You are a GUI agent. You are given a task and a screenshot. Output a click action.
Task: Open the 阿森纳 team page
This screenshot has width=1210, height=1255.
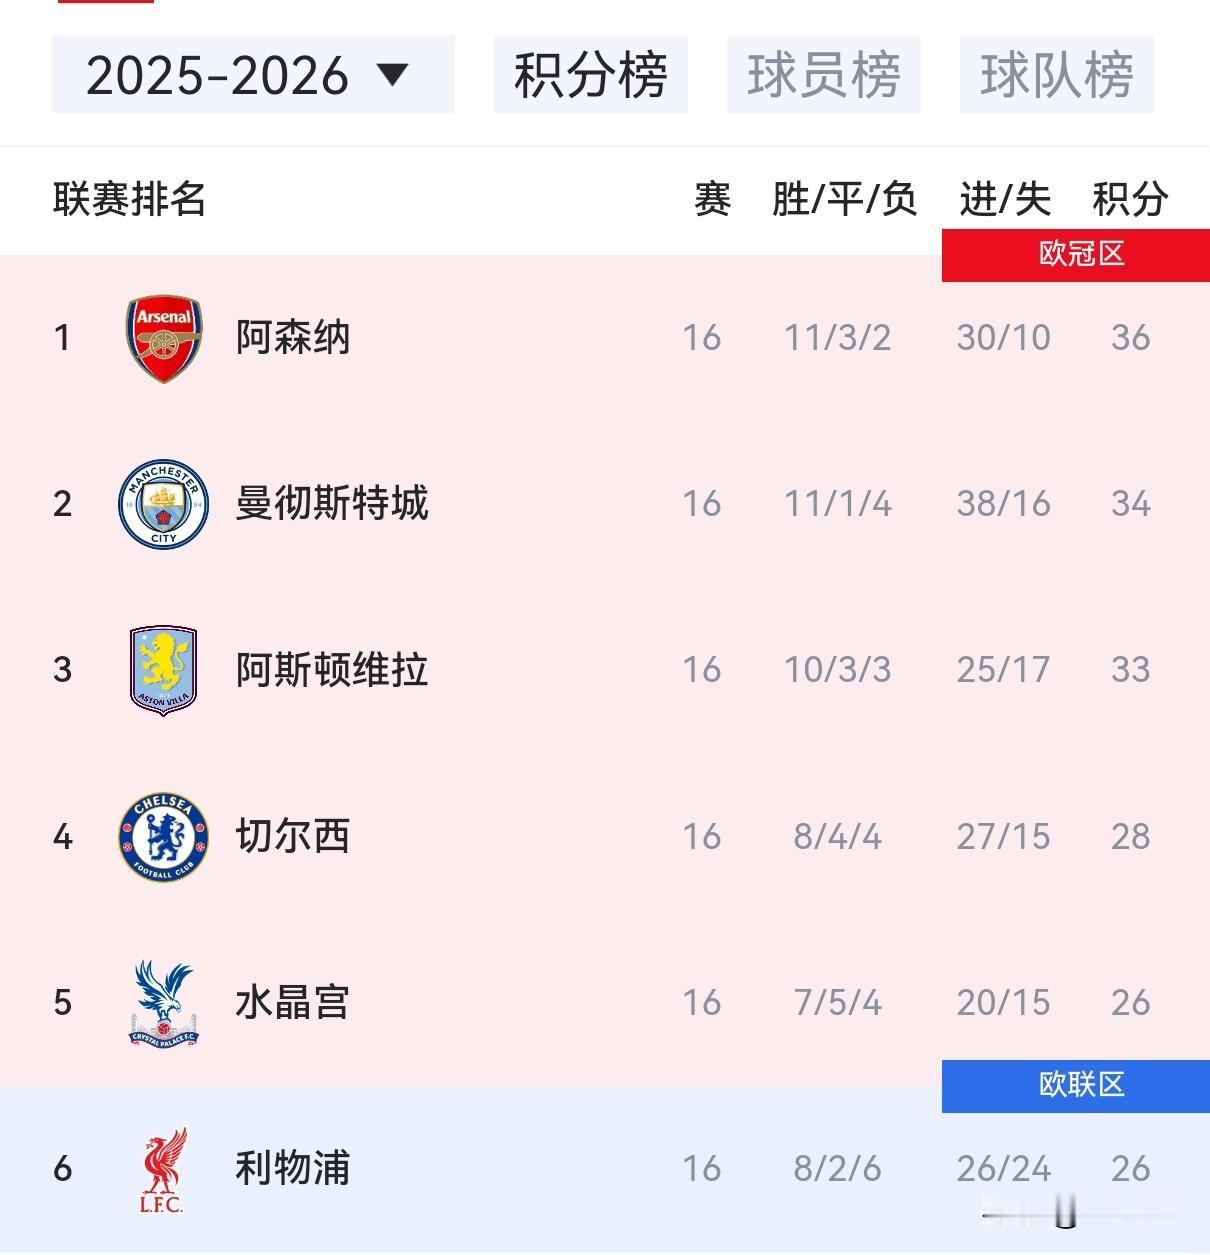293,338
